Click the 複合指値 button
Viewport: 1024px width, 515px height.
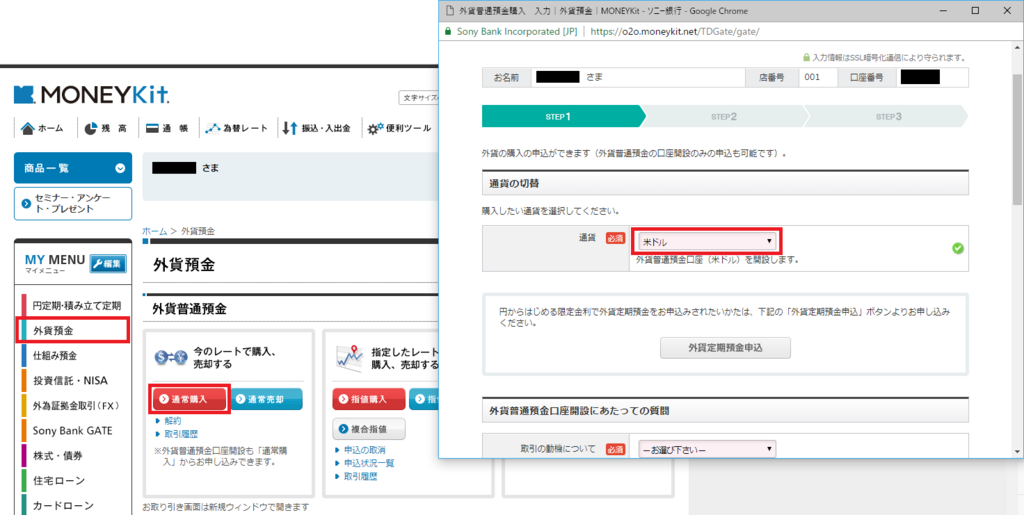pos(369,429)
